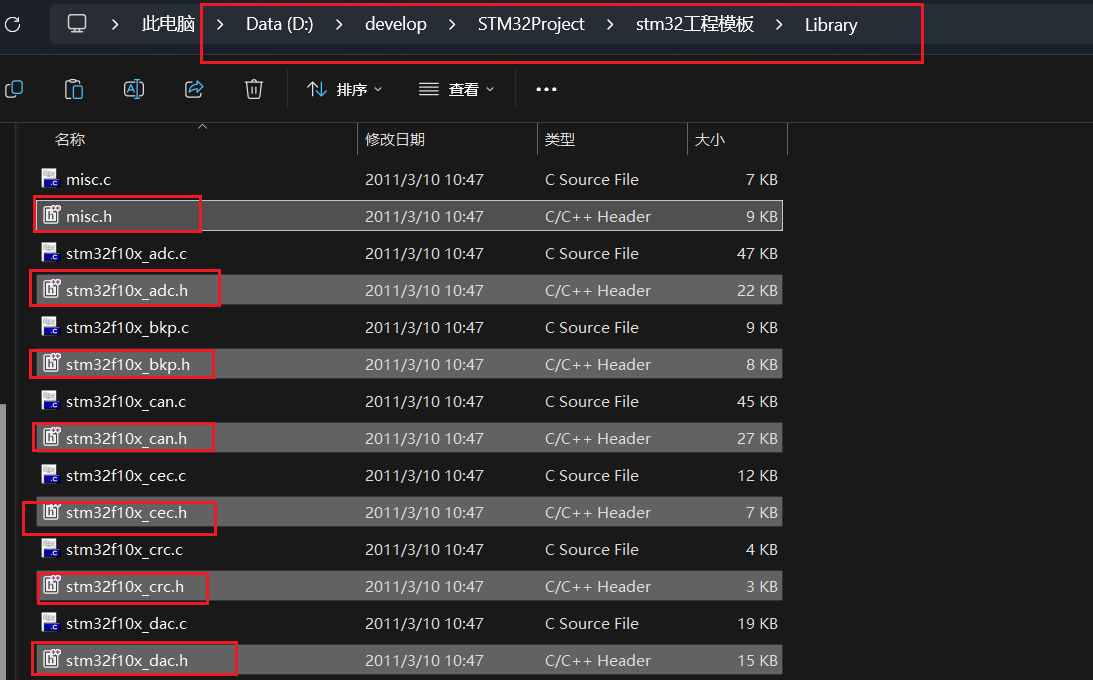Click misc.h header file icon

point(52,215)
